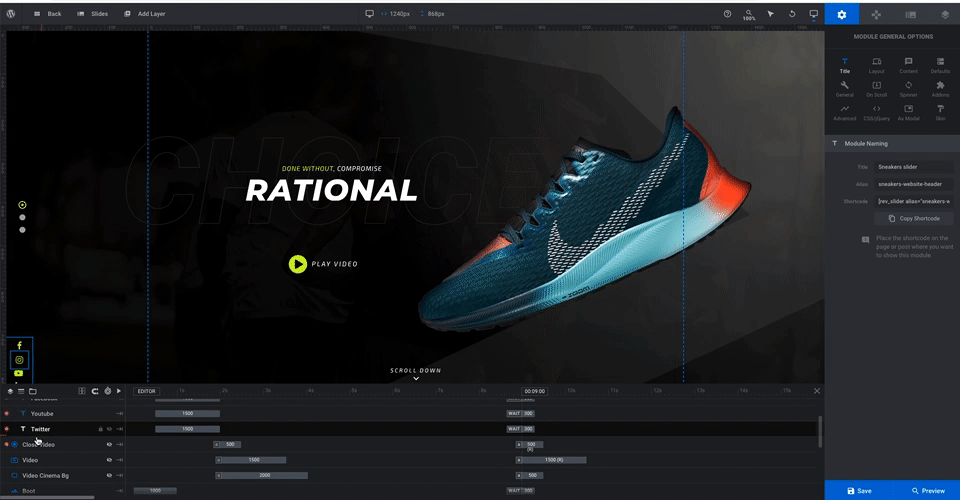Click the Video layer 1500 animation bar
This screenshot has height=500, width=960.
coord(251,460)
